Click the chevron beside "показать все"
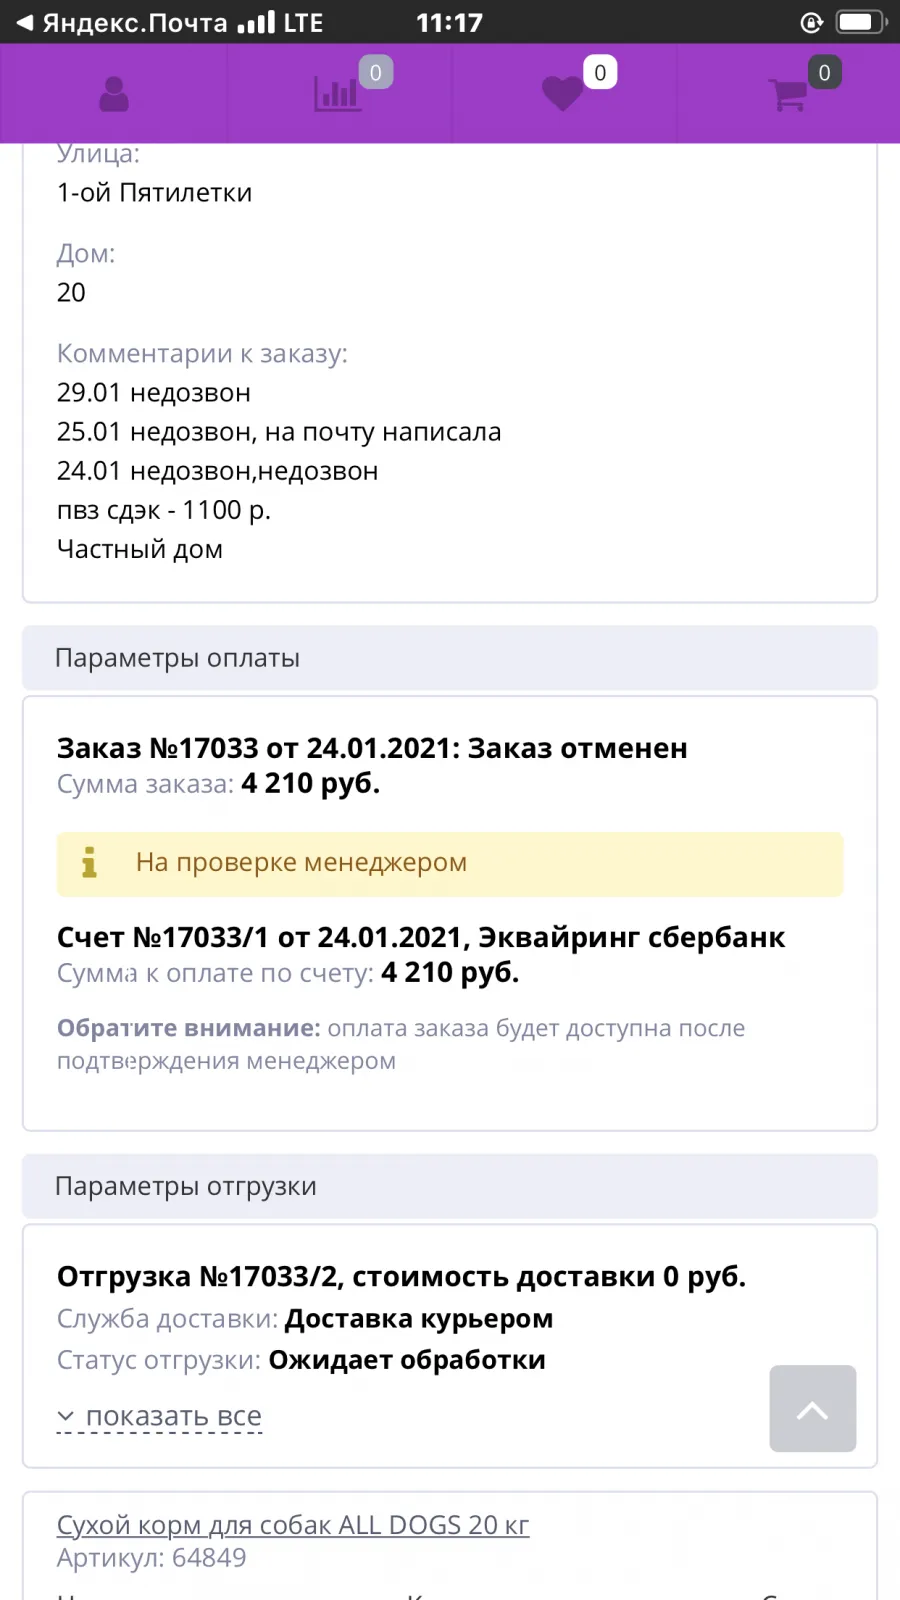The width and height of the screenshot is (900, 1600). (66, 1416)
